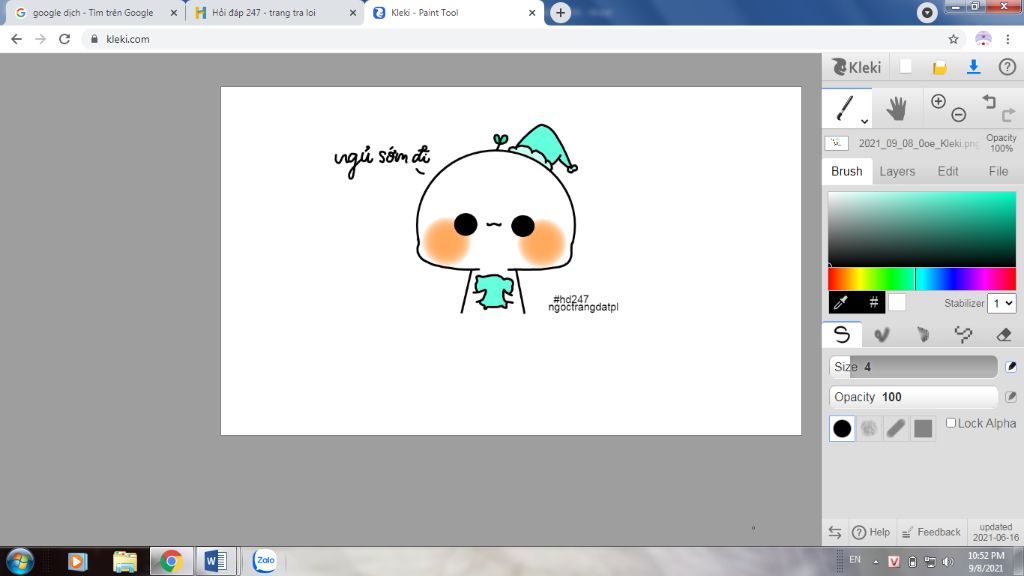Switch to the Layers tab
The image size is (1024, 576).
coord(897,171)
